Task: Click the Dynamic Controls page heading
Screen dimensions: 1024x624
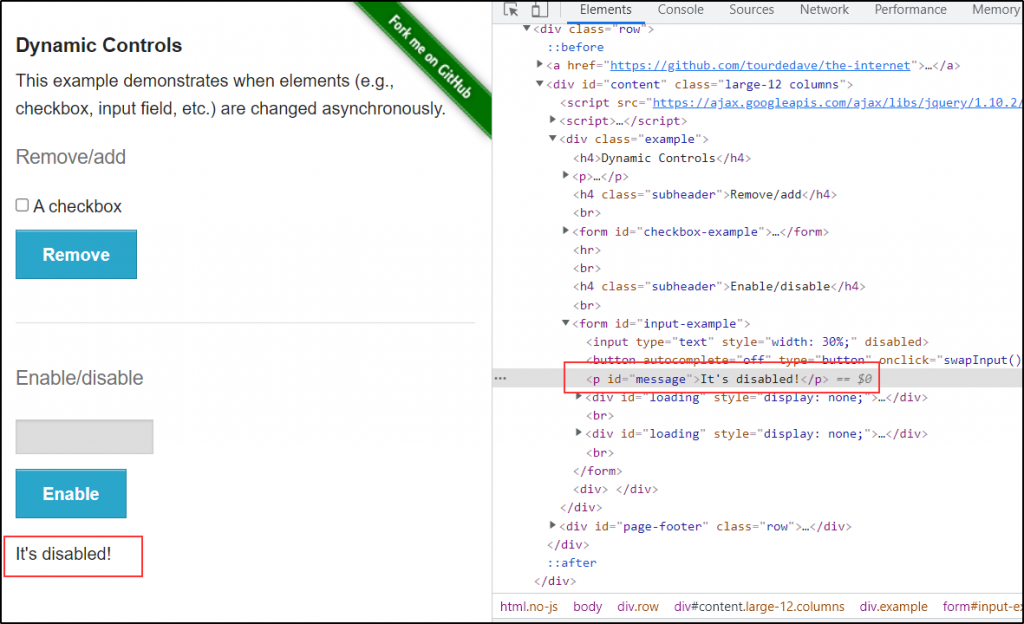Action: click(99, 45)
